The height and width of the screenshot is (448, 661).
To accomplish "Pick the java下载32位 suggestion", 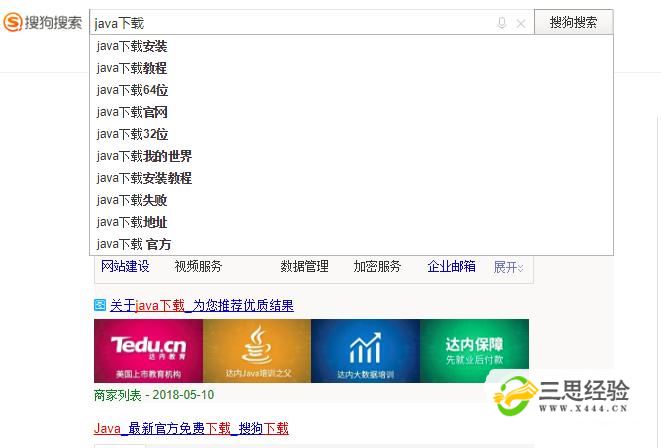I will point(132,134).
